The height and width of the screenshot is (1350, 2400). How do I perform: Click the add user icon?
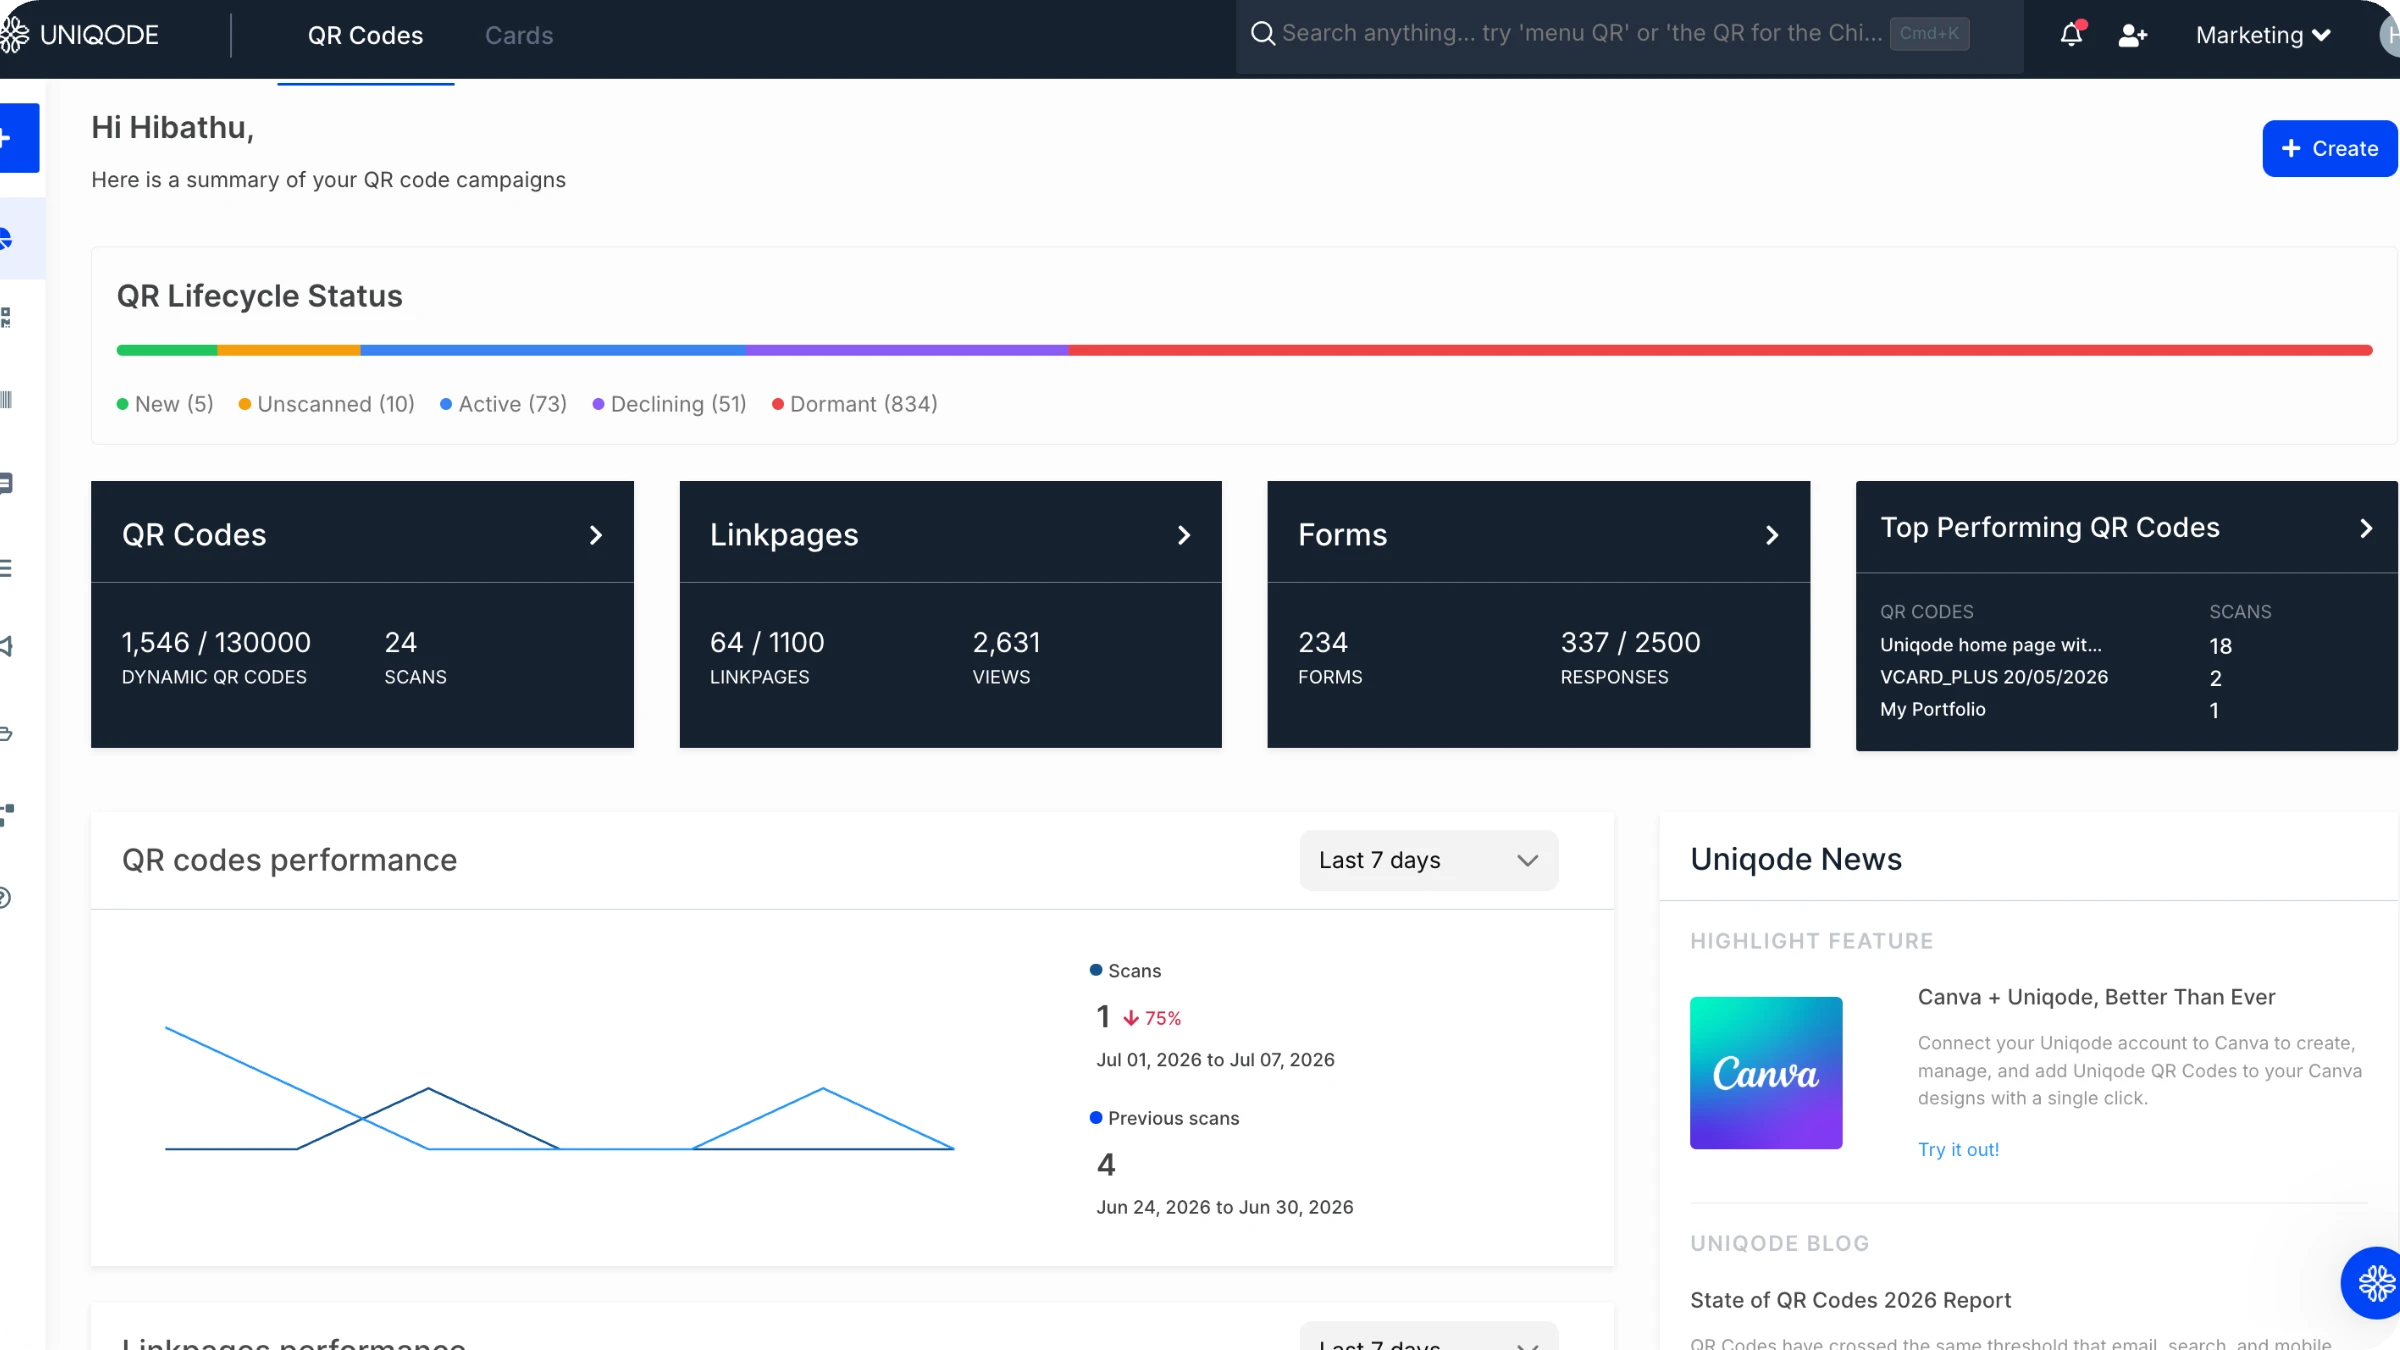2133,35
